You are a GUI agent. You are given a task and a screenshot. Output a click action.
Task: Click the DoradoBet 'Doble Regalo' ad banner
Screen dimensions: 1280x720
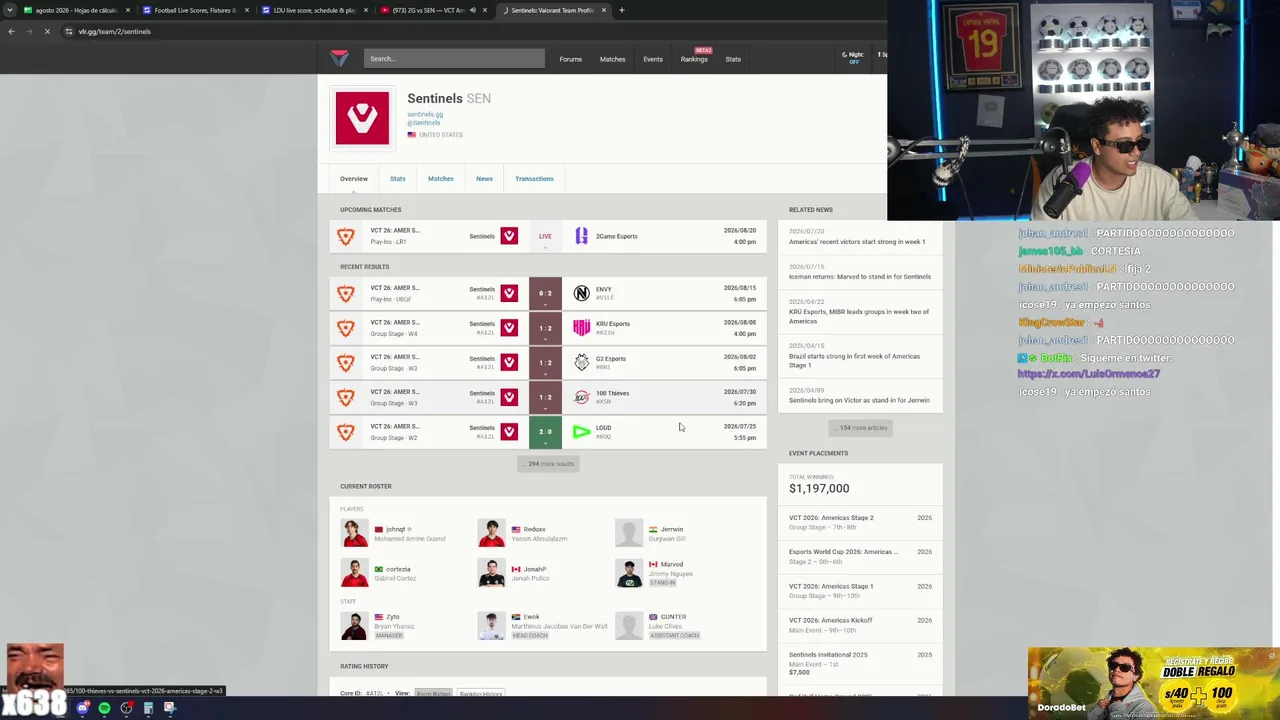[x=1153, y=683]
